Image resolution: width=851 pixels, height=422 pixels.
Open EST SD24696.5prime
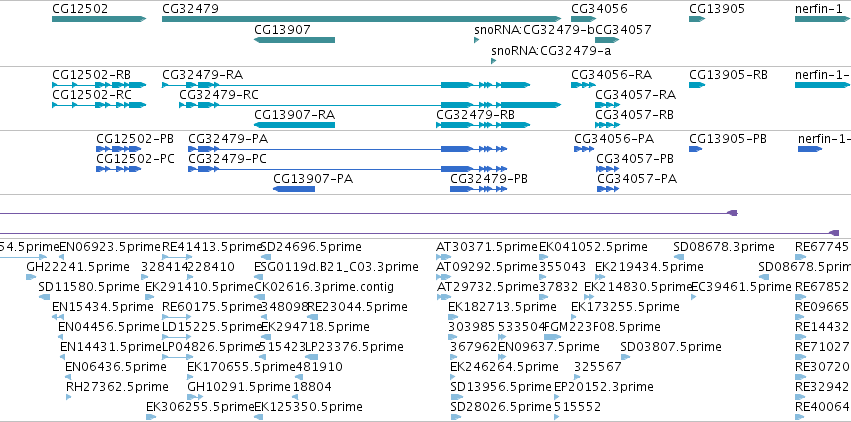click(311, 247)
